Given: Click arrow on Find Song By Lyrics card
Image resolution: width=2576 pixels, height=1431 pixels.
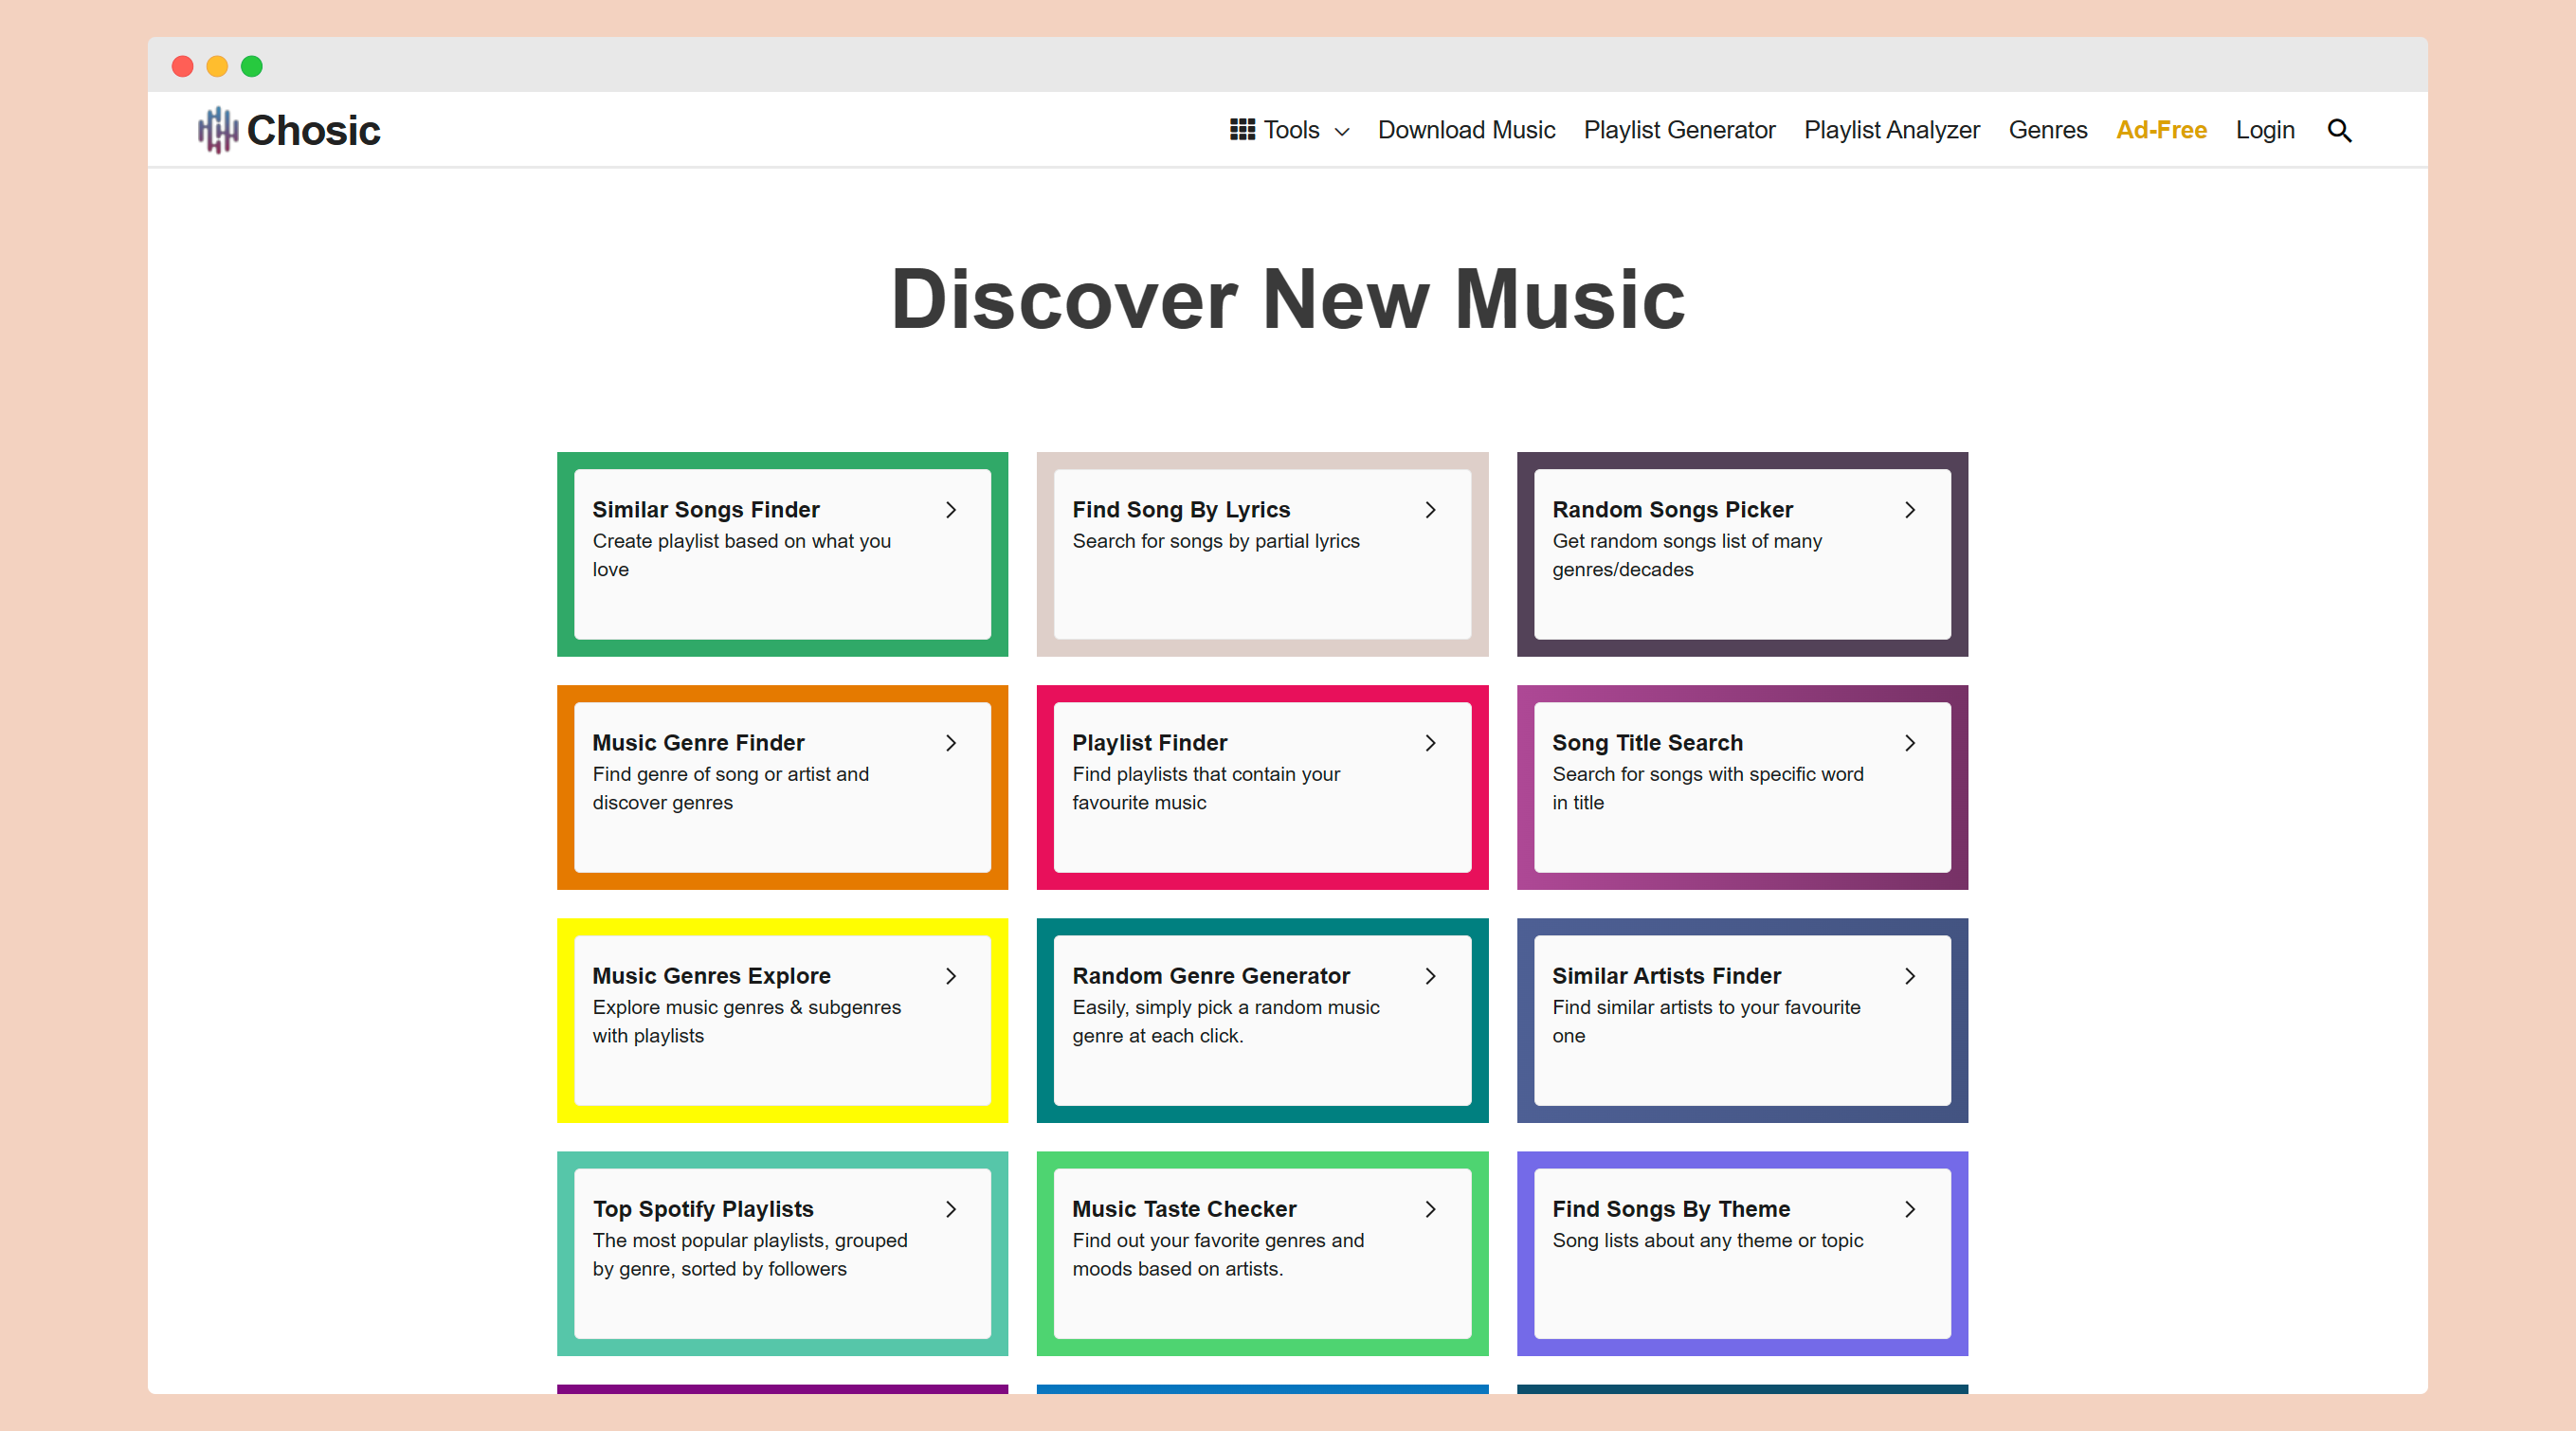Looking at the screenshot, I should 1430,510.
